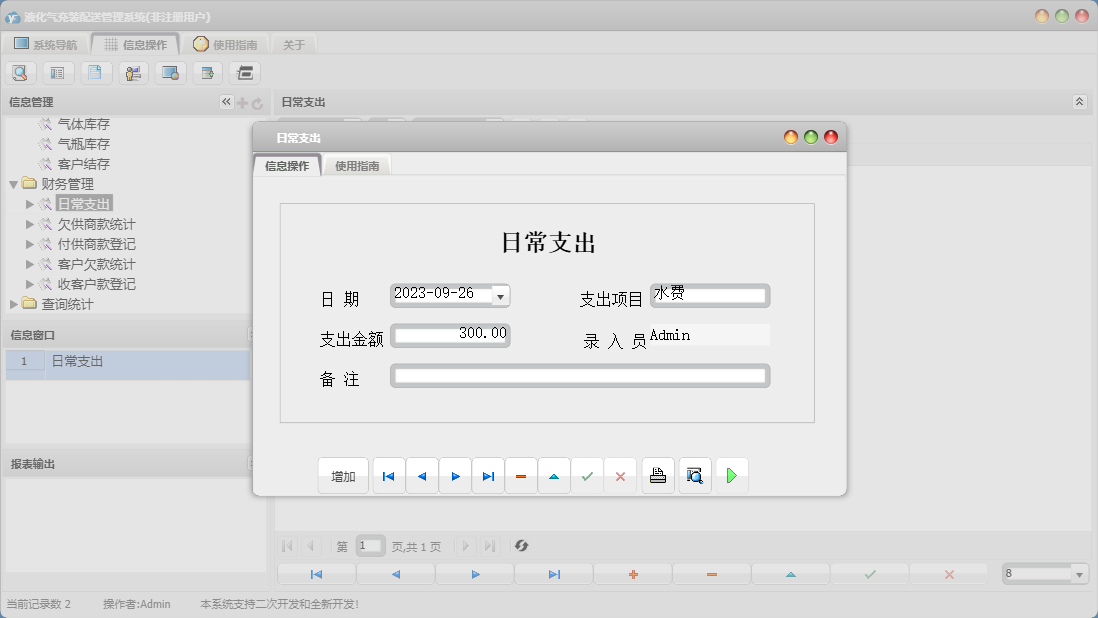Click the 备注 input field
This screenshot has height=618, width=1098.
(580, 376)
